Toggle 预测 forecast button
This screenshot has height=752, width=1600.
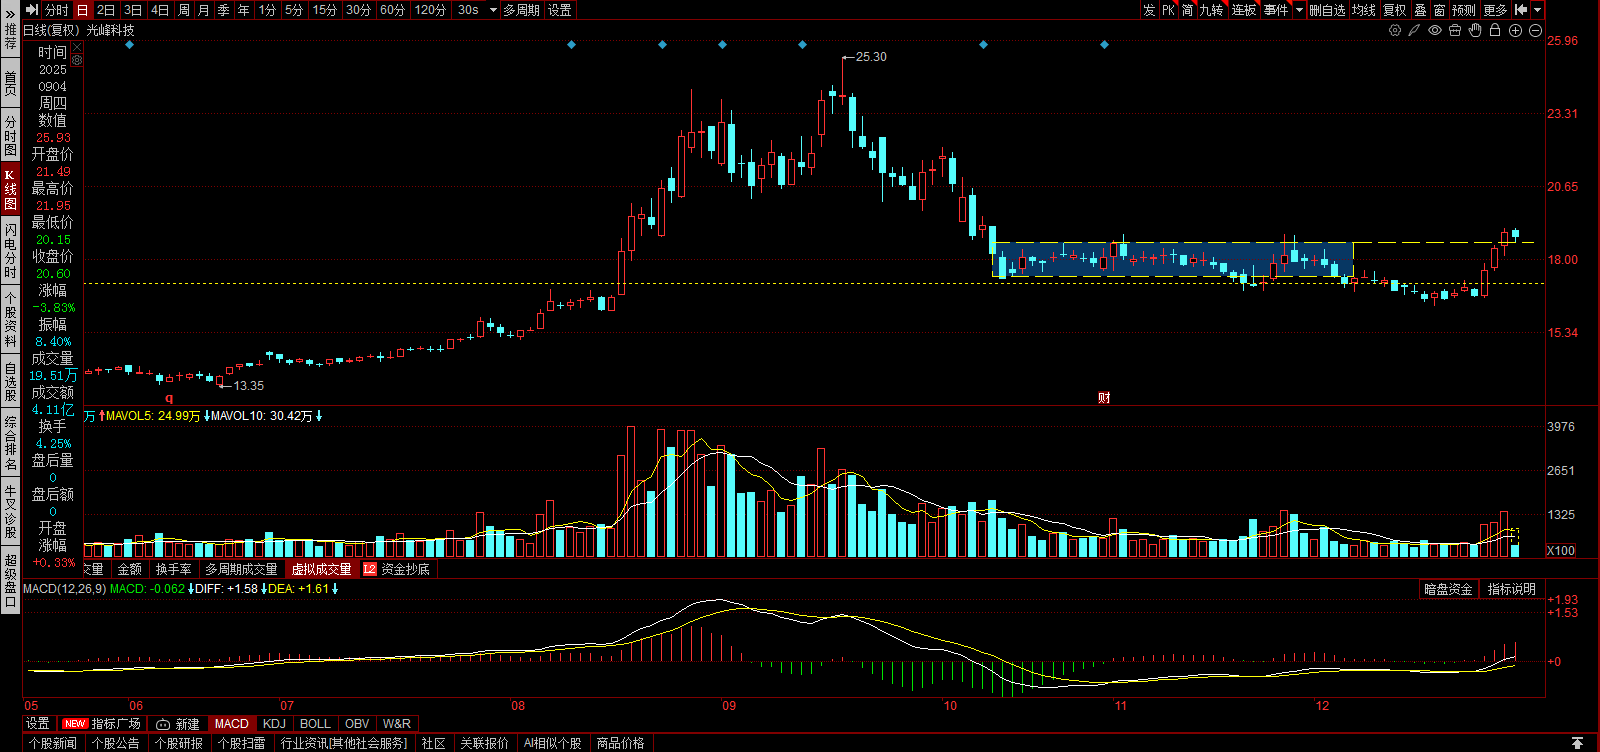click(1464, 10)
